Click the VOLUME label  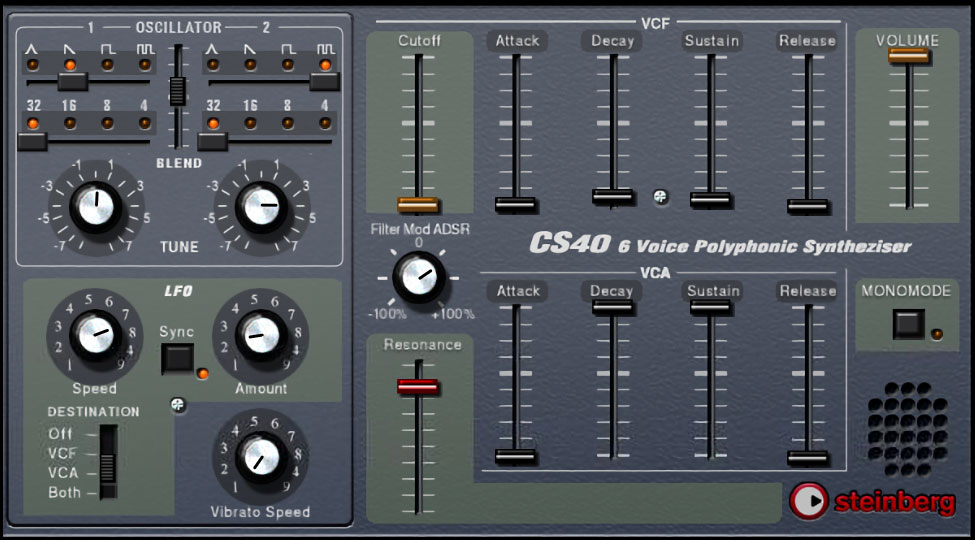point(907,40)
